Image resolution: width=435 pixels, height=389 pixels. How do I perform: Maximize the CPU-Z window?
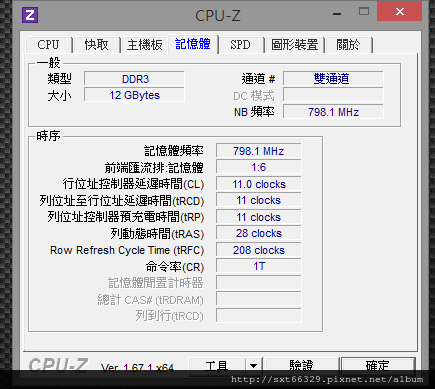[x=364, y=12]
